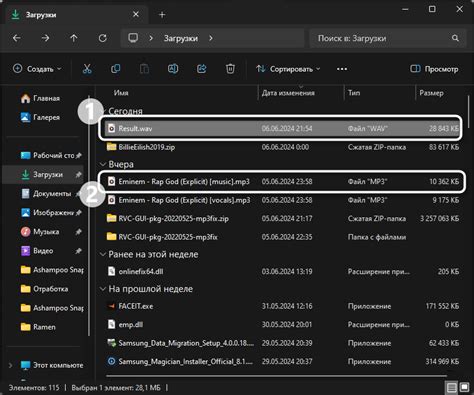Go forward with the right arrow
This screenshot has width=474, height=395.
45,38
